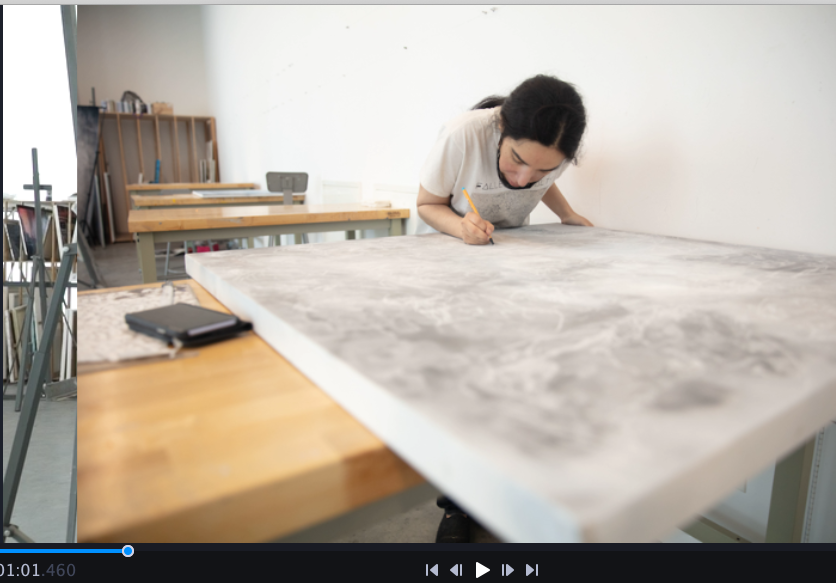Step forward one frame

pos(508,570)
